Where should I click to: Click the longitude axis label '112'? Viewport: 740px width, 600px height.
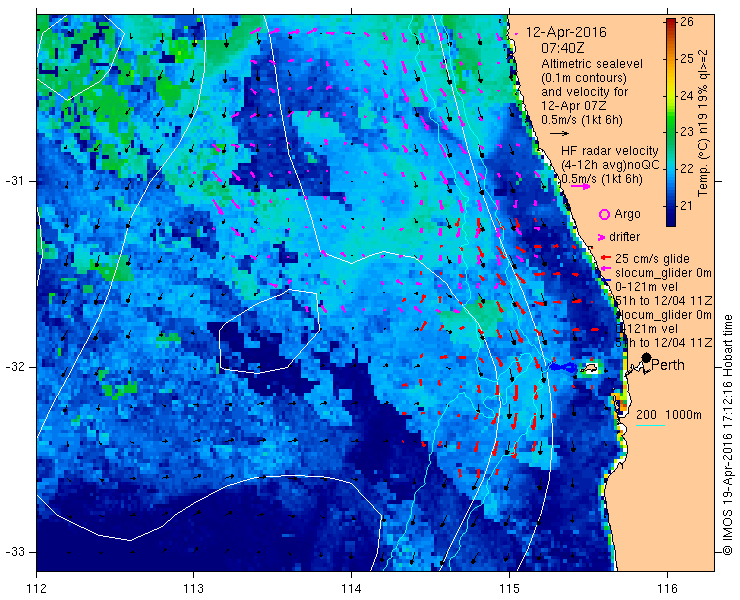[x=36, y=589]
